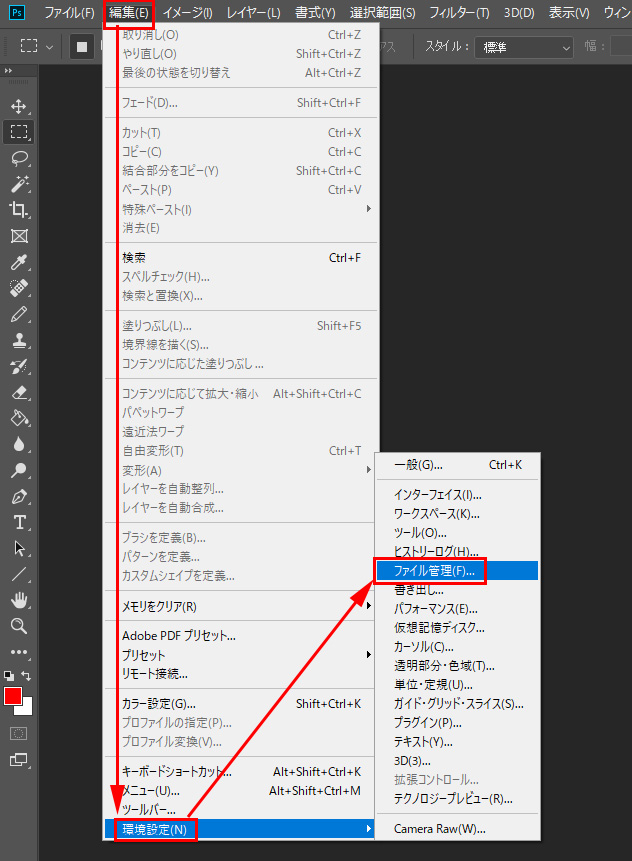Select the Eyedropper tool

(19, 262)
